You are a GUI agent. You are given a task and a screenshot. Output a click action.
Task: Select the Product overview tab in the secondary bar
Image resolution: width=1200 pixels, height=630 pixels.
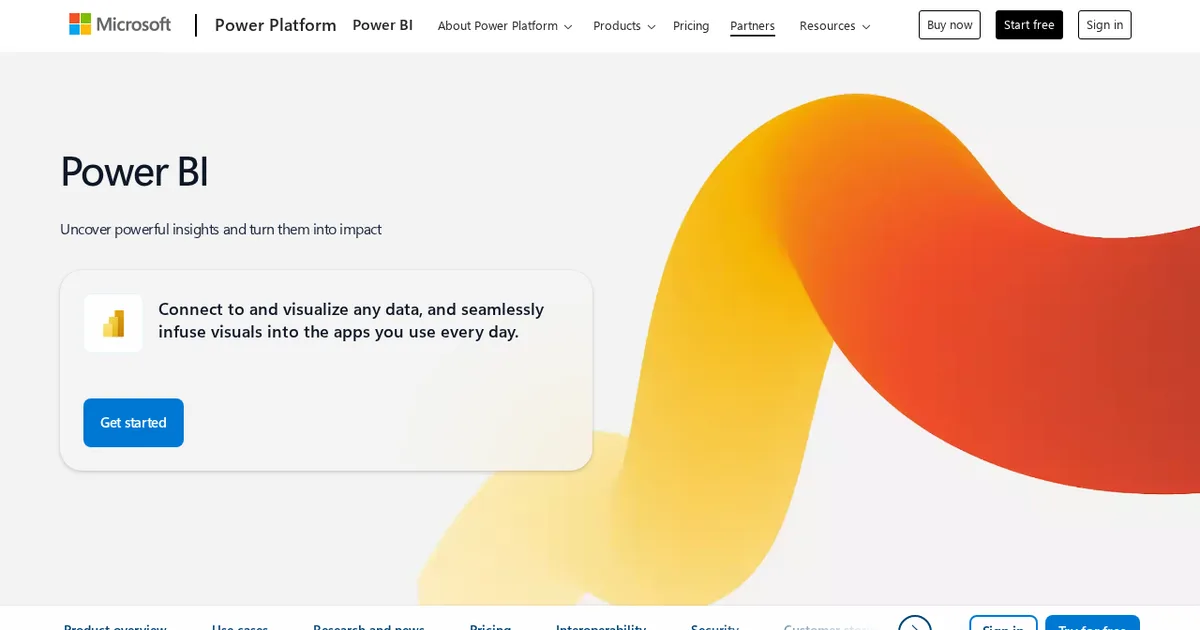click(115, 626)
